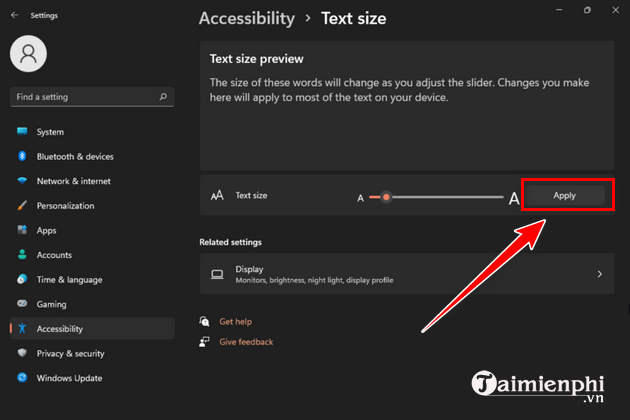This screenshot has width=630, height=420.
Task: Focus the Find a setting search box
Action: pyautogui.click(x=80, y=97)
